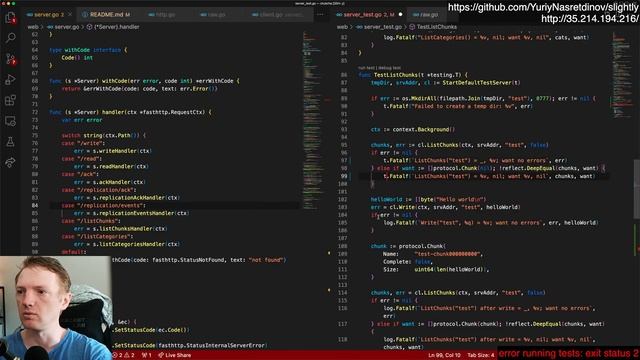This screenshot has height=360, width=640.
Task: Click the 'err = s.writeHandler(ctx)' line
Action: tap(113, 151)
